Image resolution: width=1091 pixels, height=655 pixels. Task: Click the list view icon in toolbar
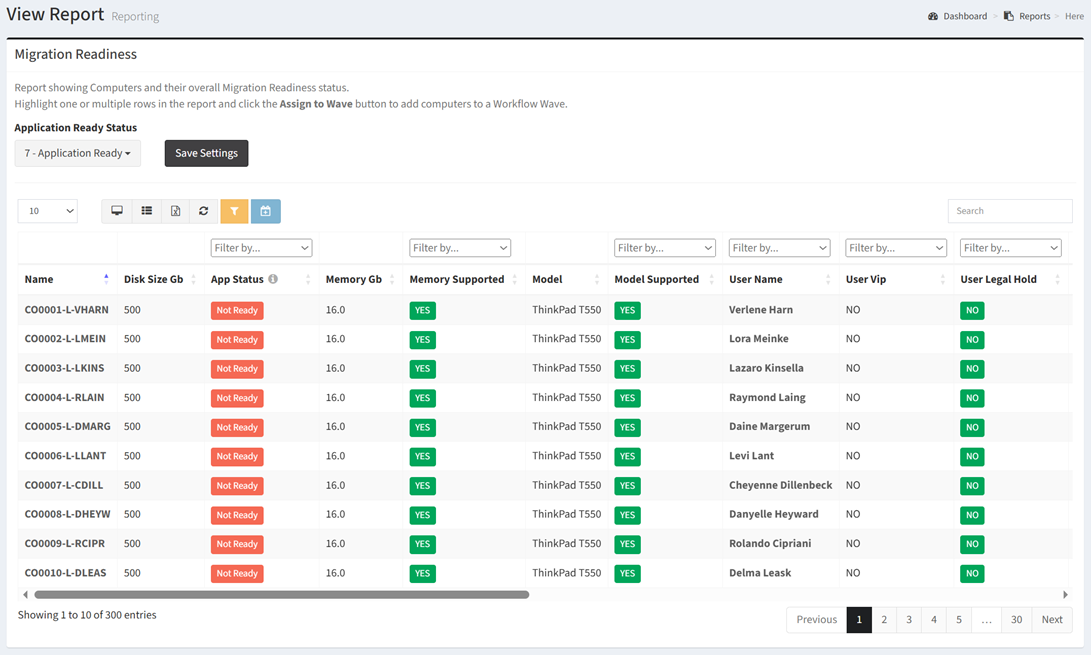pos(146,211)
